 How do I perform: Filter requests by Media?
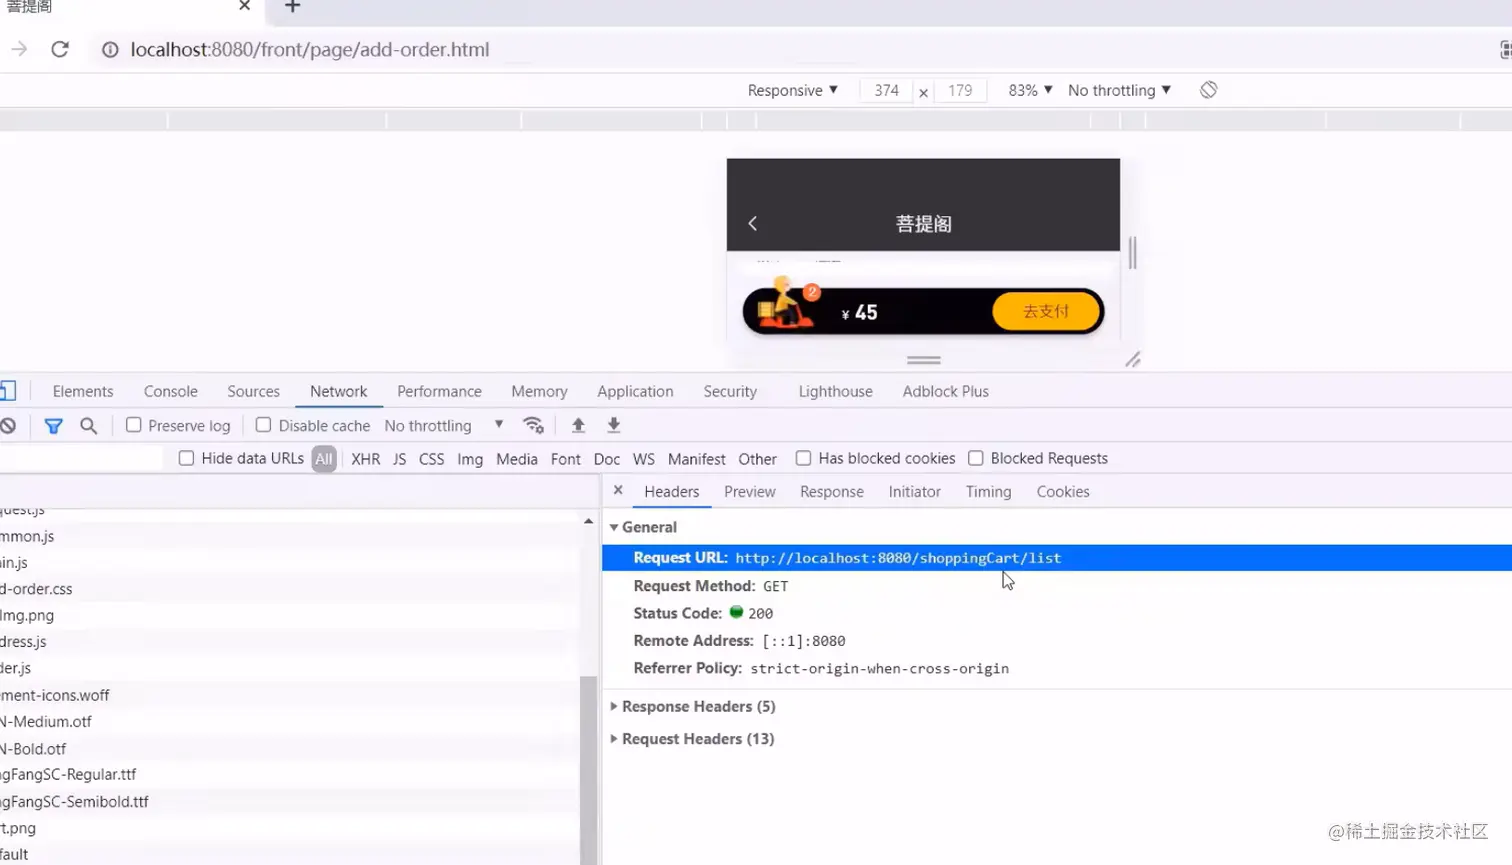pos(516,459)
